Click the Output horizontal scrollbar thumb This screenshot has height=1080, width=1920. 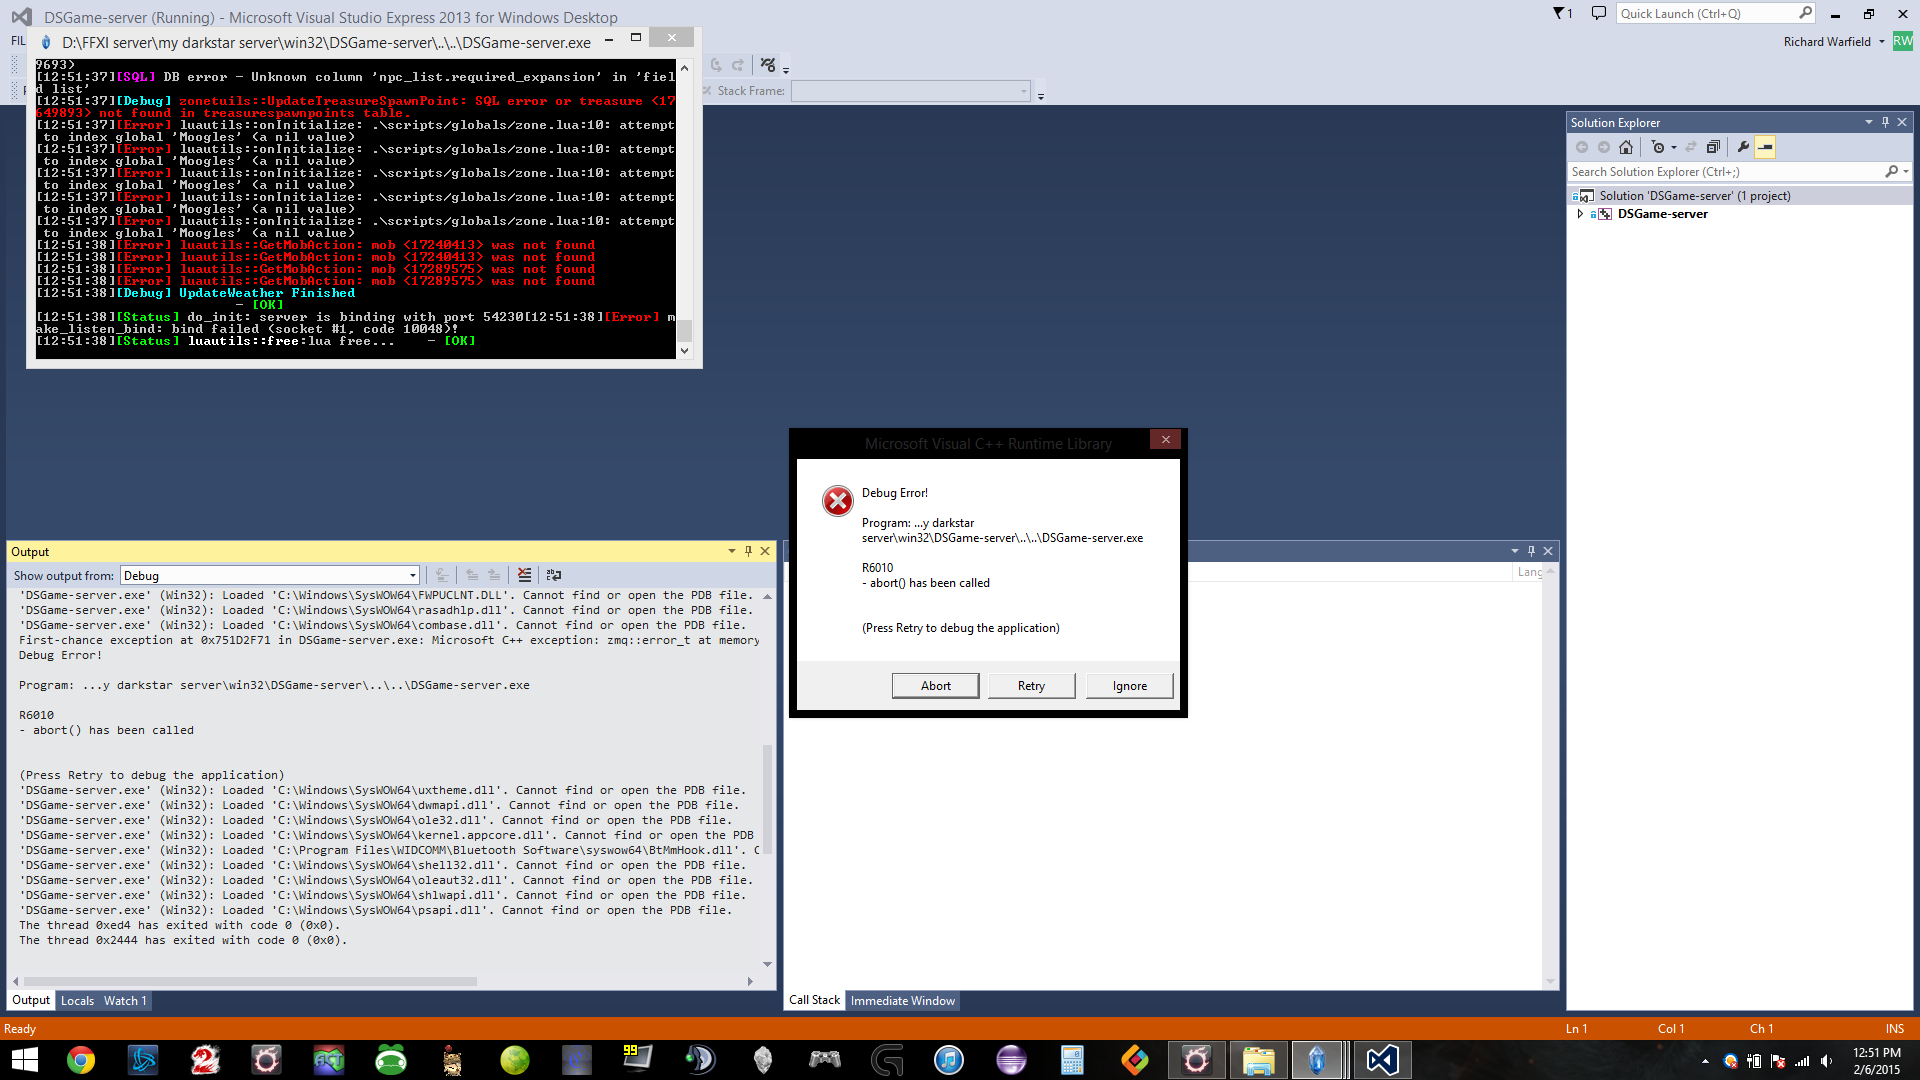tap(250, 982)
